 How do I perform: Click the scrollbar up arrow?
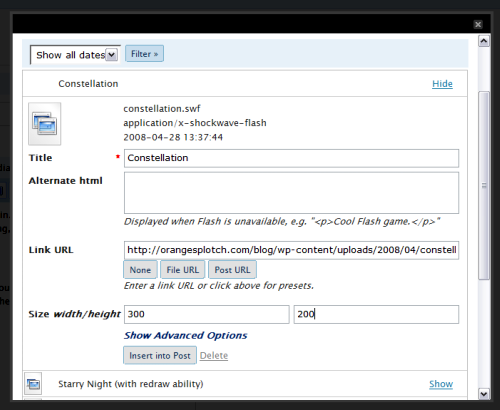pos(484,41)
